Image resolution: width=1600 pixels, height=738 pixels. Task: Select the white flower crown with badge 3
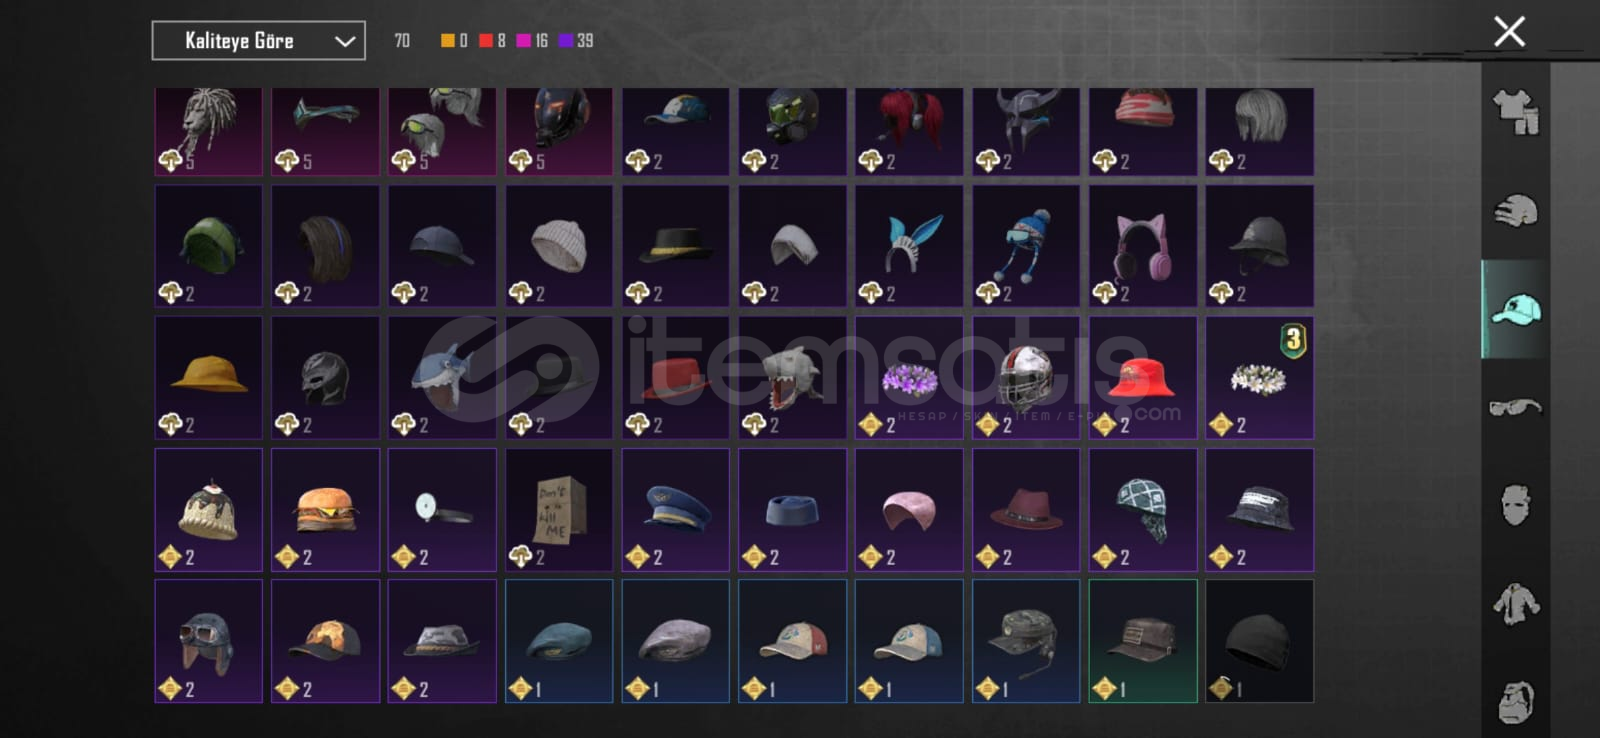1259,378
